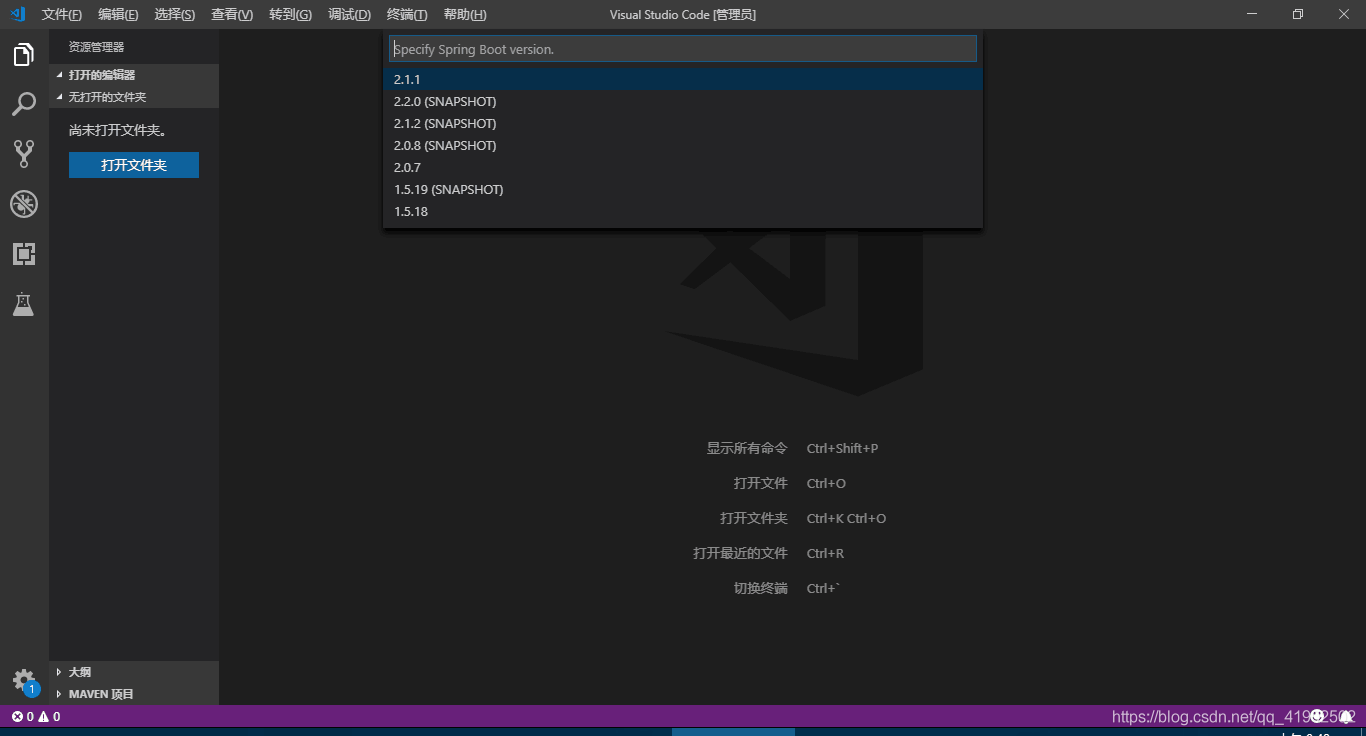Select version 1.5.19 (SNAPSHOT)
Viewport: 1366px width, 736px height.
click(683, 189)
